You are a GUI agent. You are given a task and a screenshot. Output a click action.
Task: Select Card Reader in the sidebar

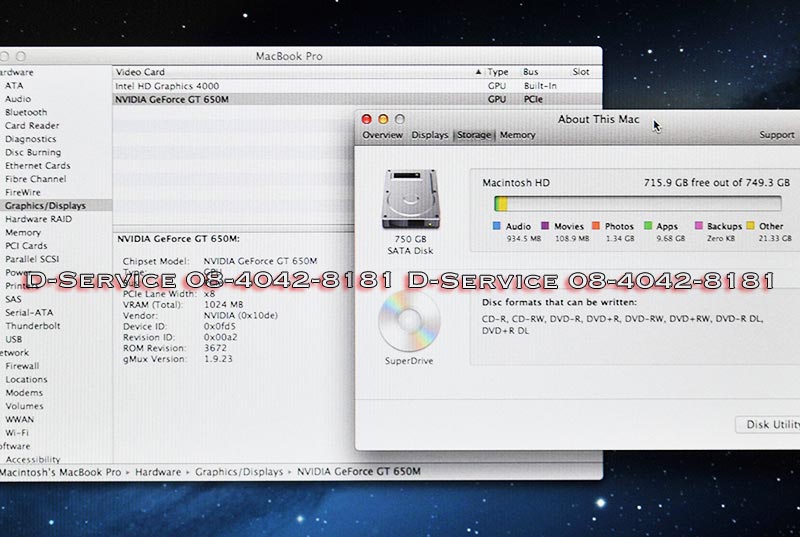[32, 125]
